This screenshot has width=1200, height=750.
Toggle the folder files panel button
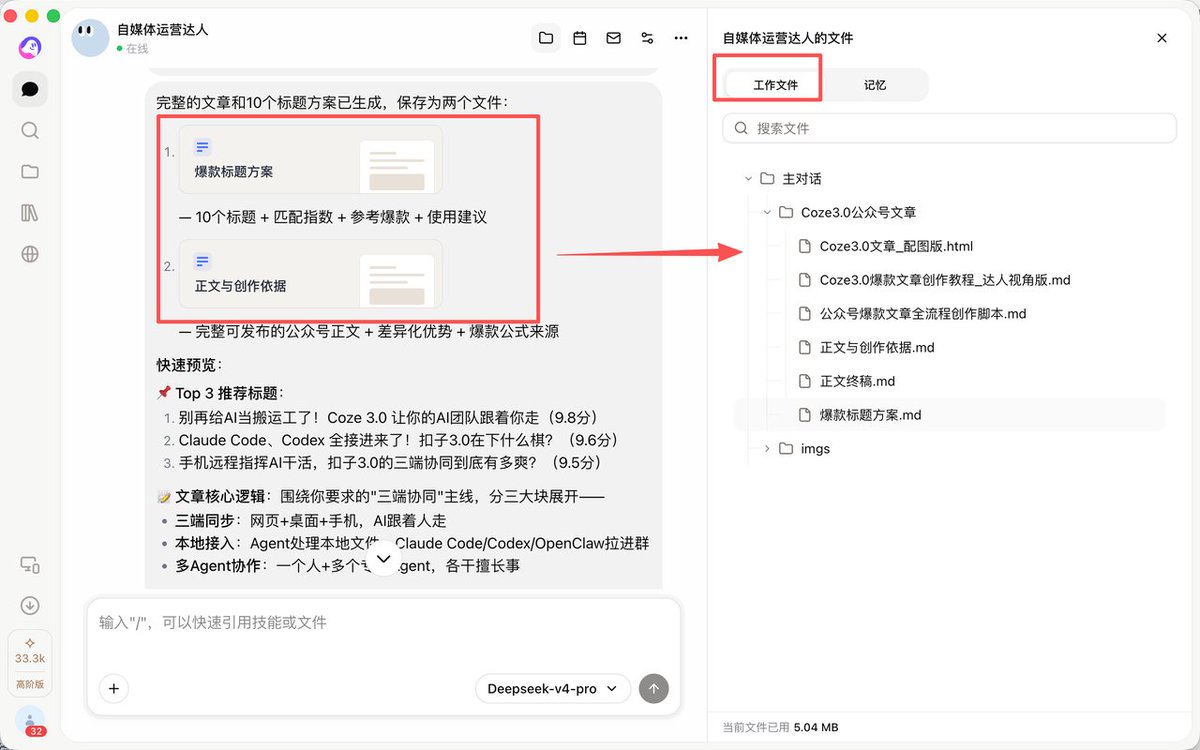click(546, 38)
